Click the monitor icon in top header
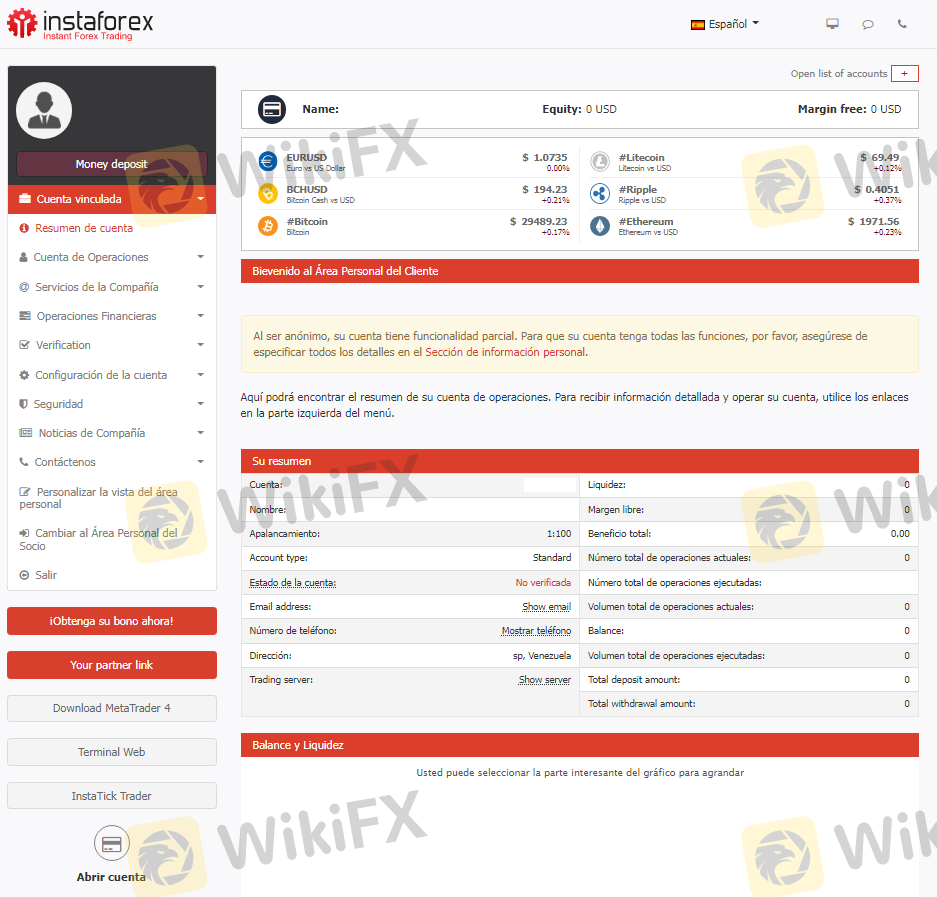The width and height of the screenshot is (937, 897). tap(832, 24)
